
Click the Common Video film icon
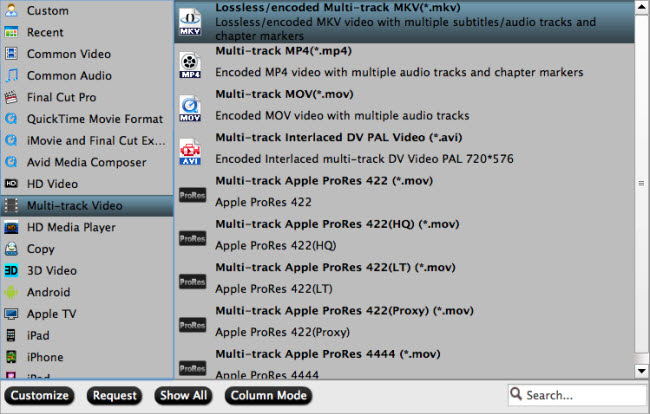(11, 53)
